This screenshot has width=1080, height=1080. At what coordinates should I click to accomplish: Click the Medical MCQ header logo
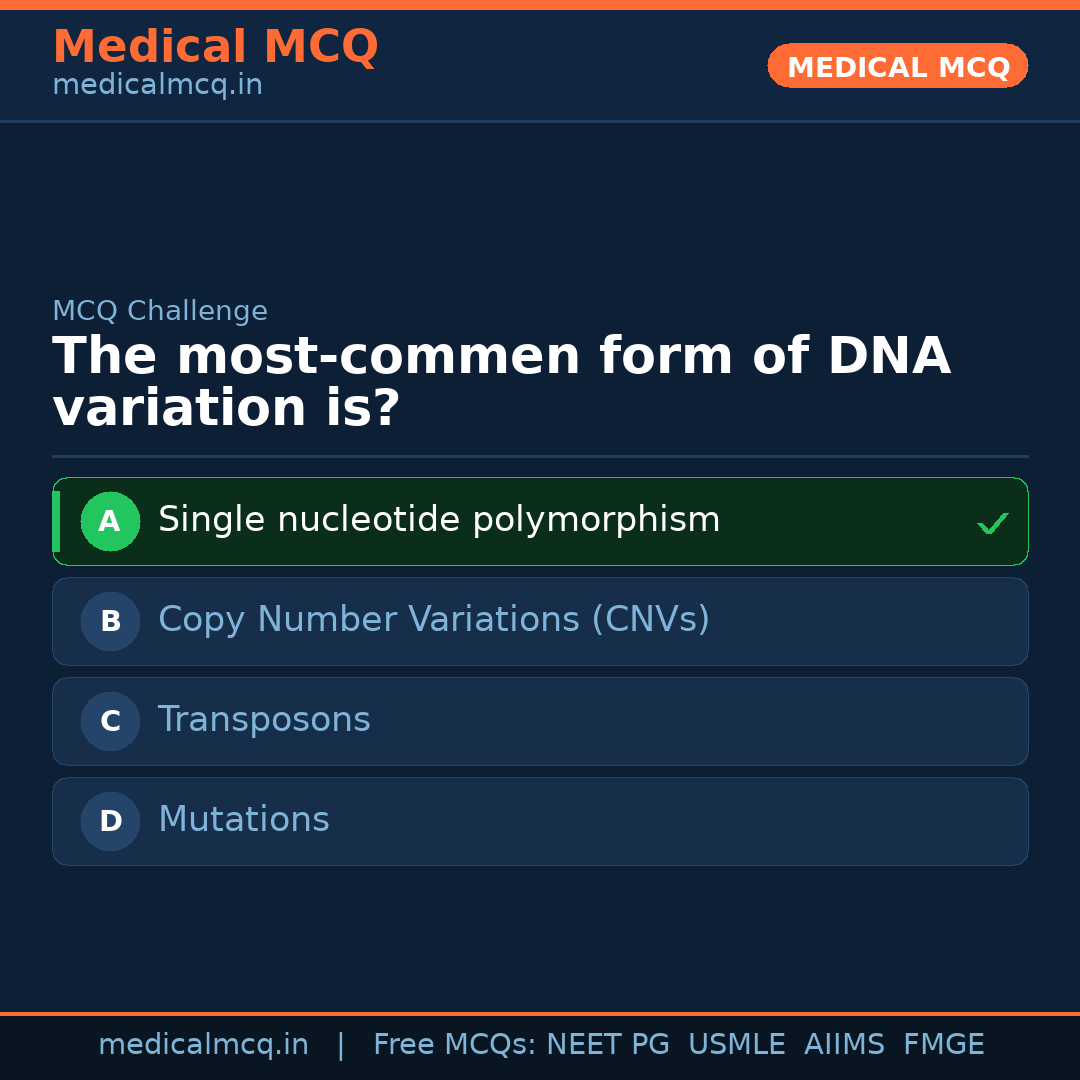215,47
